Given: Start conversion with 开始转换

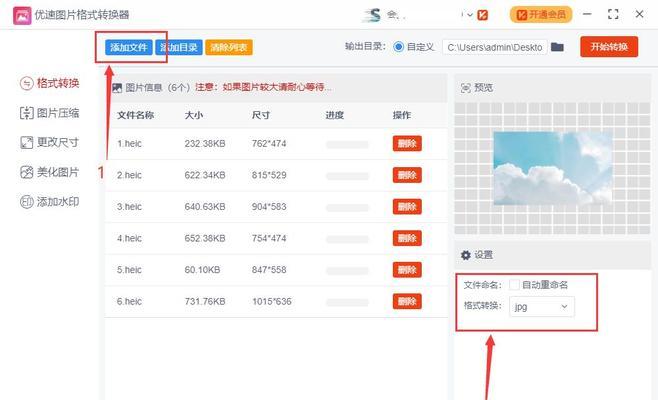Looking at the screenshot, I should click(609, 47).
